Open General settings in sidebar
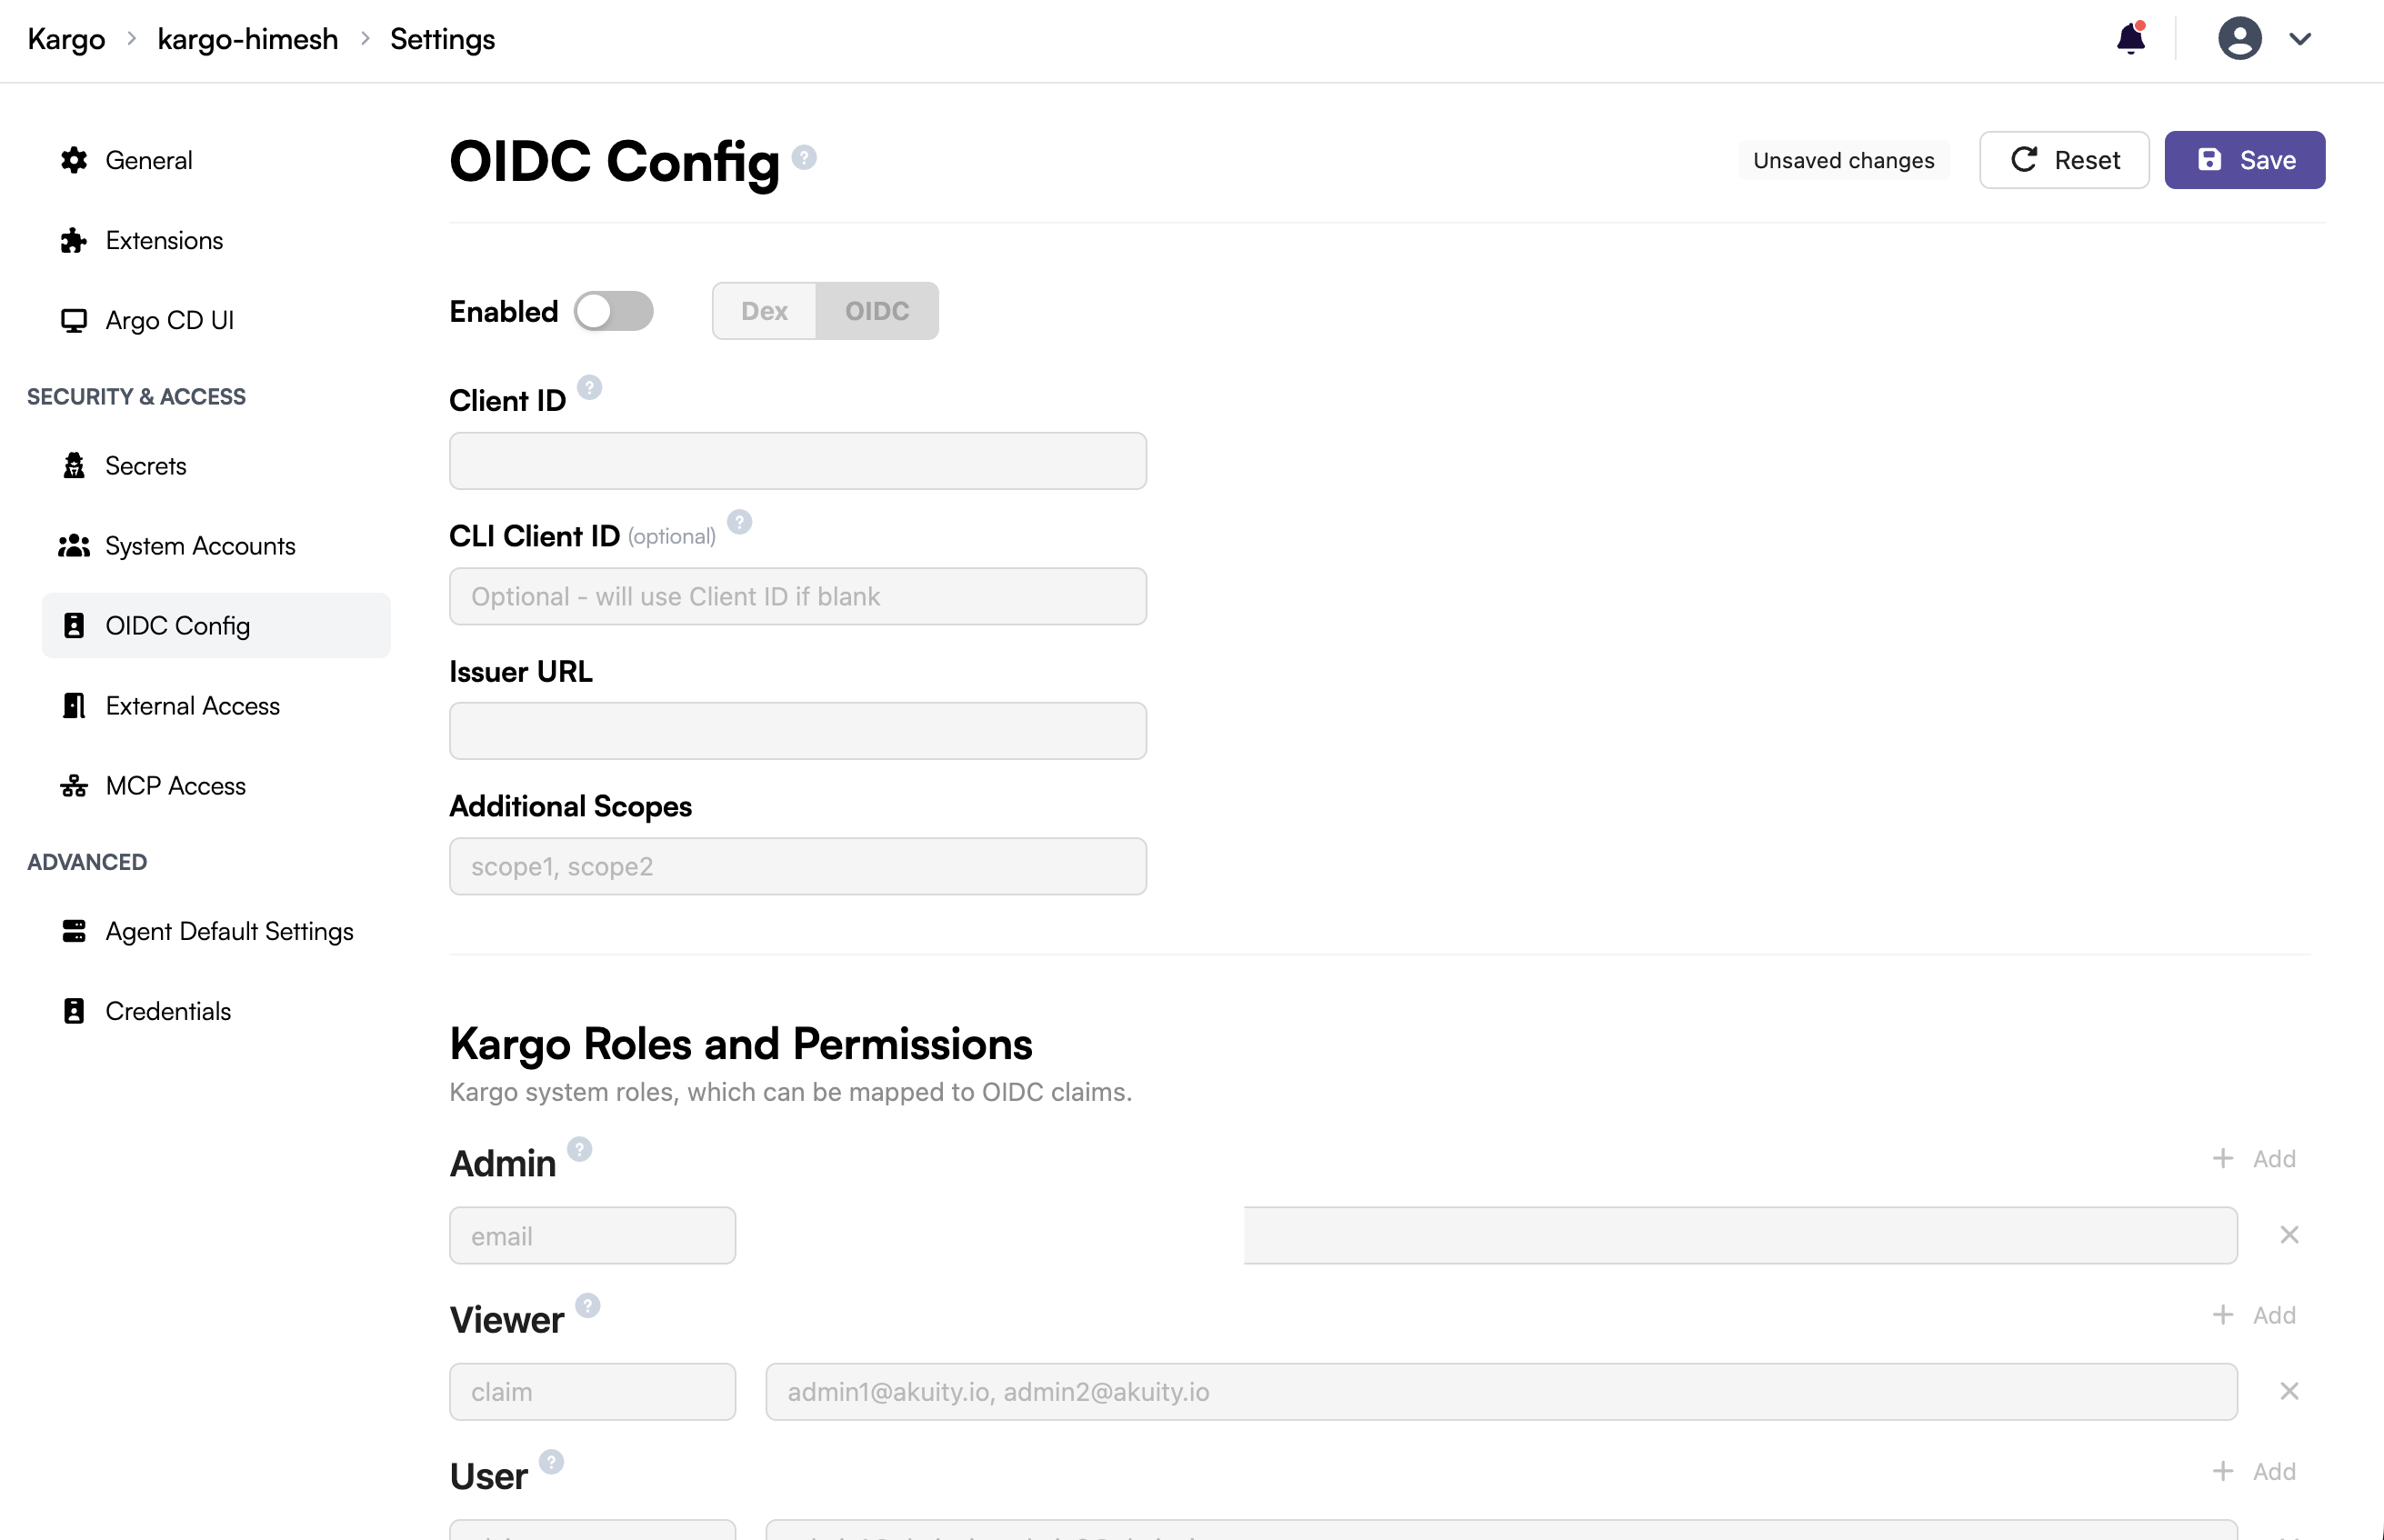This screenshot has width=2384, height=1540. coord(216,160)
